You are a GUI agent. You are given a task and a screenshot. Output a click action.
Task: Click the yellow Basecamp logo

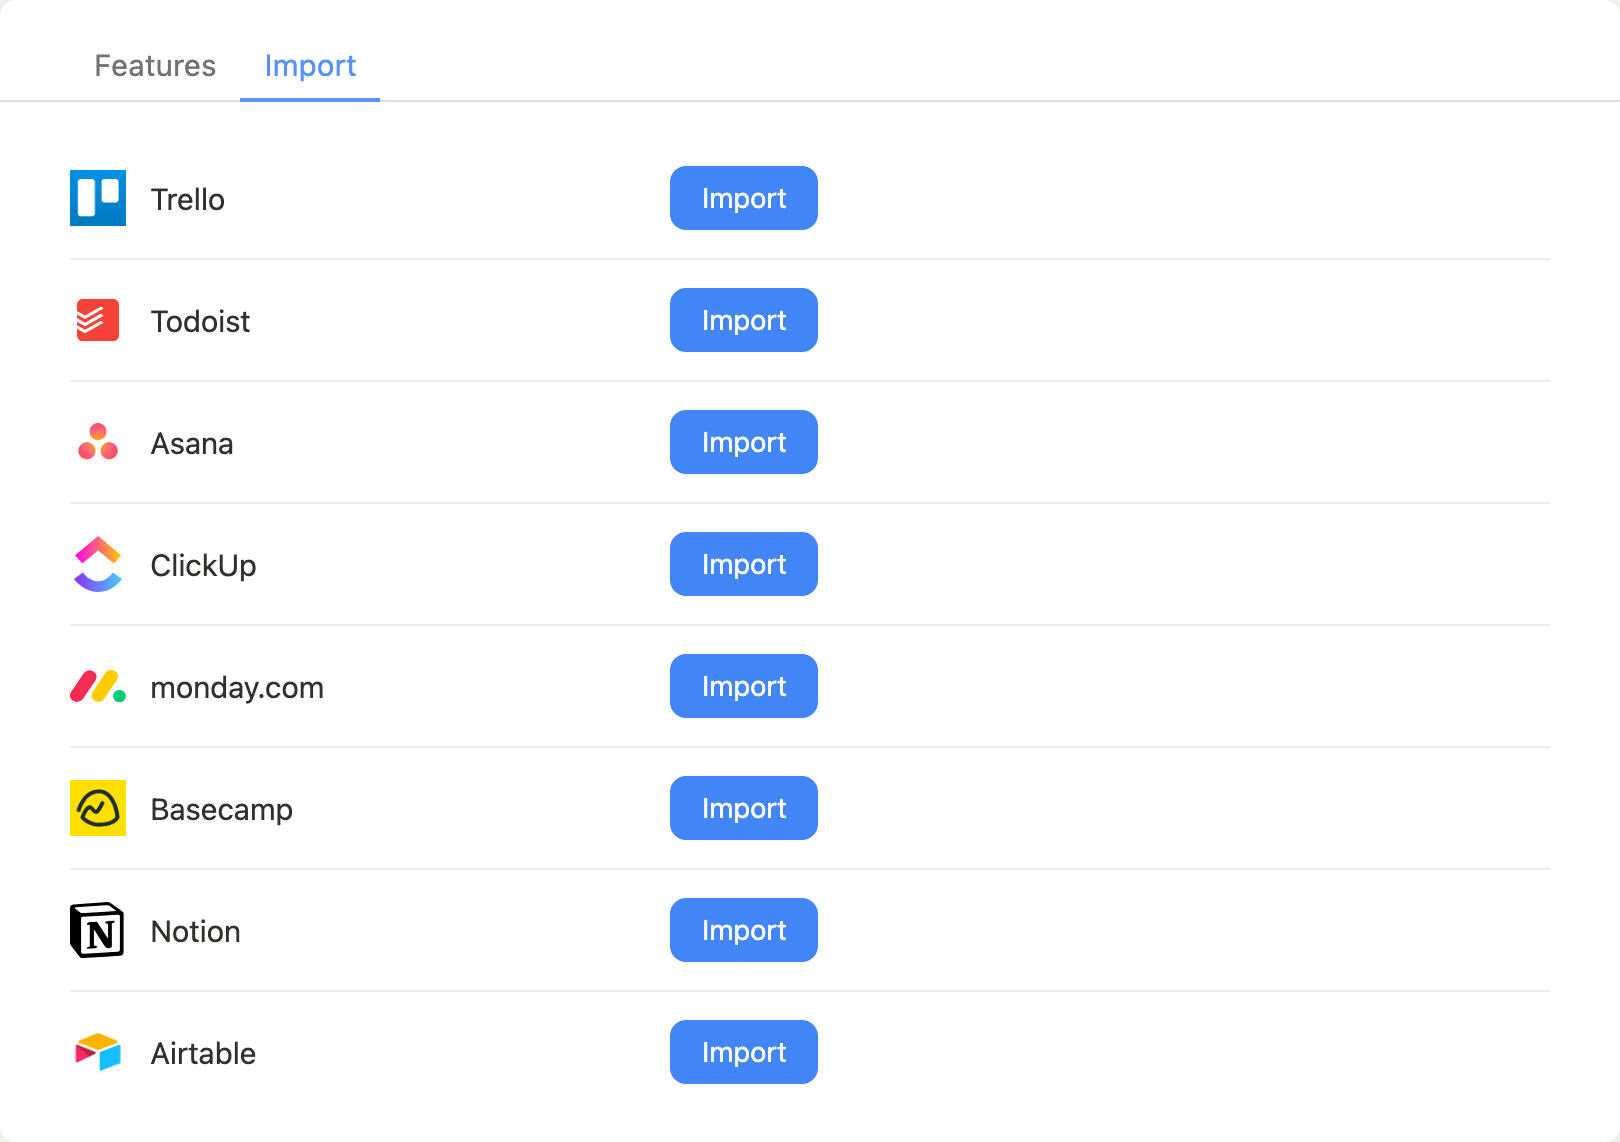click(x=98, y=808)
